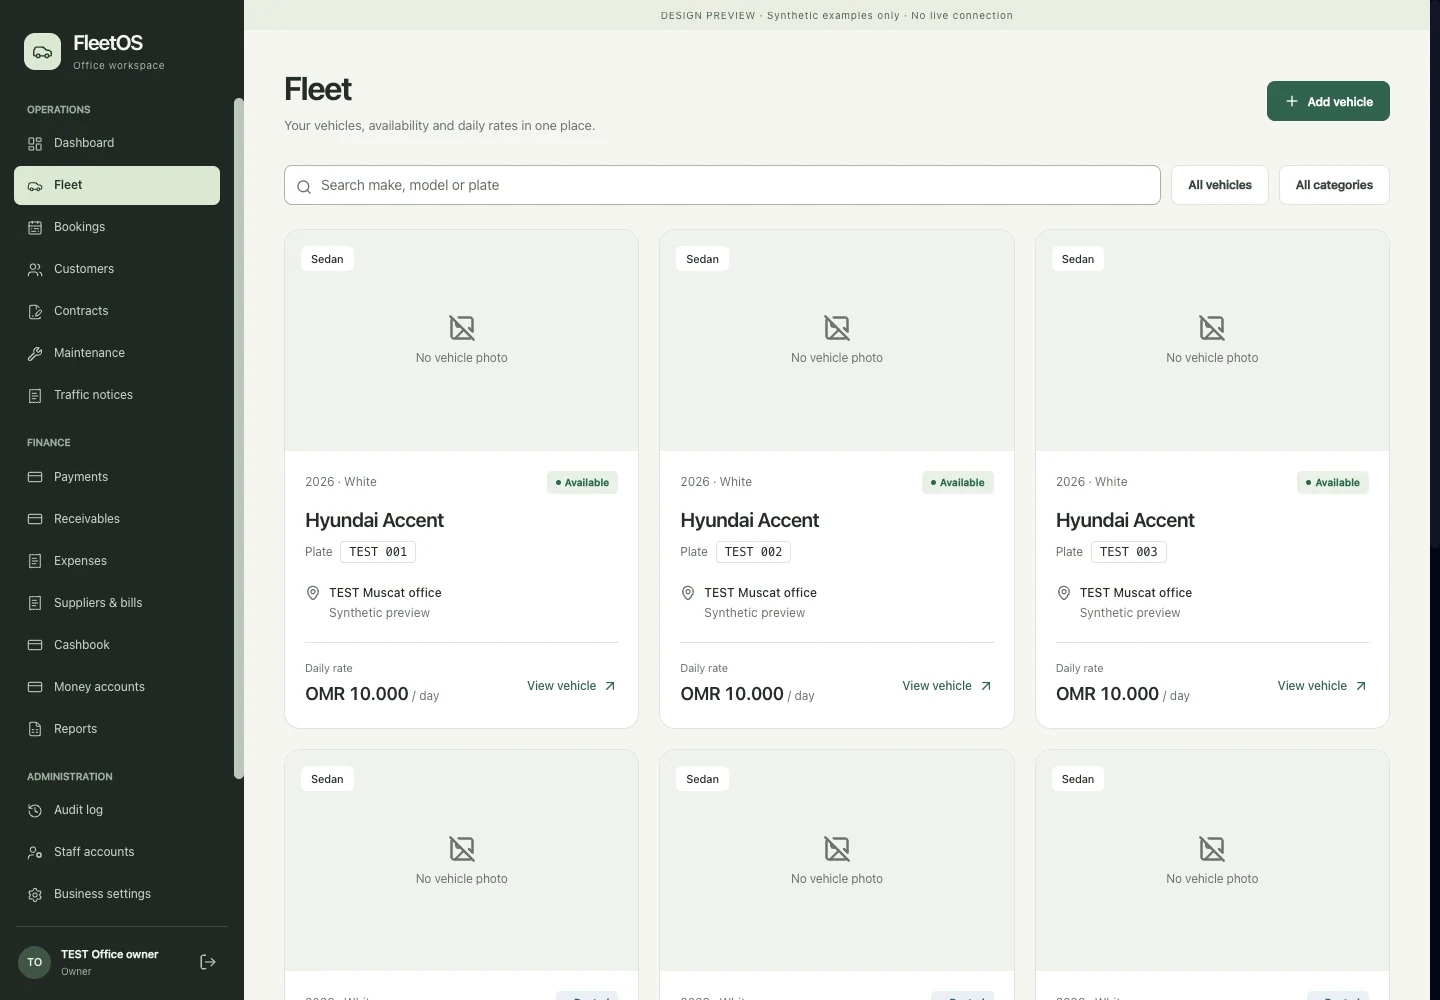Click the Contracts document-pen icon

tap(35, 312)
